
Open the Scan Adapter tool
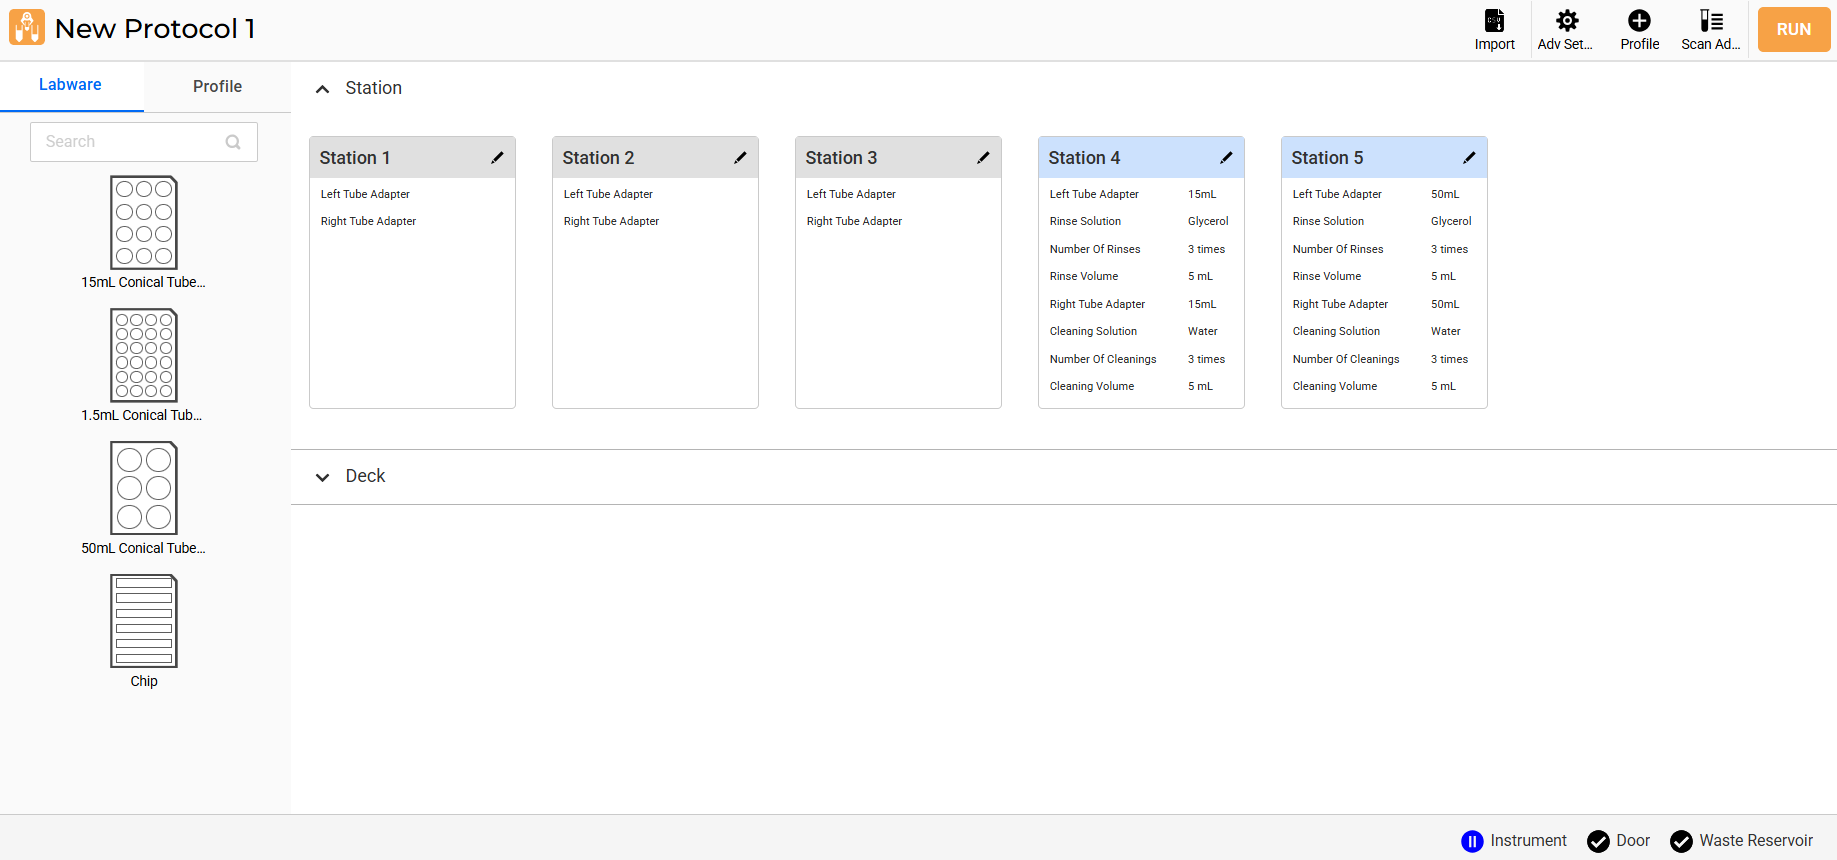click(x=1710, y=21)
